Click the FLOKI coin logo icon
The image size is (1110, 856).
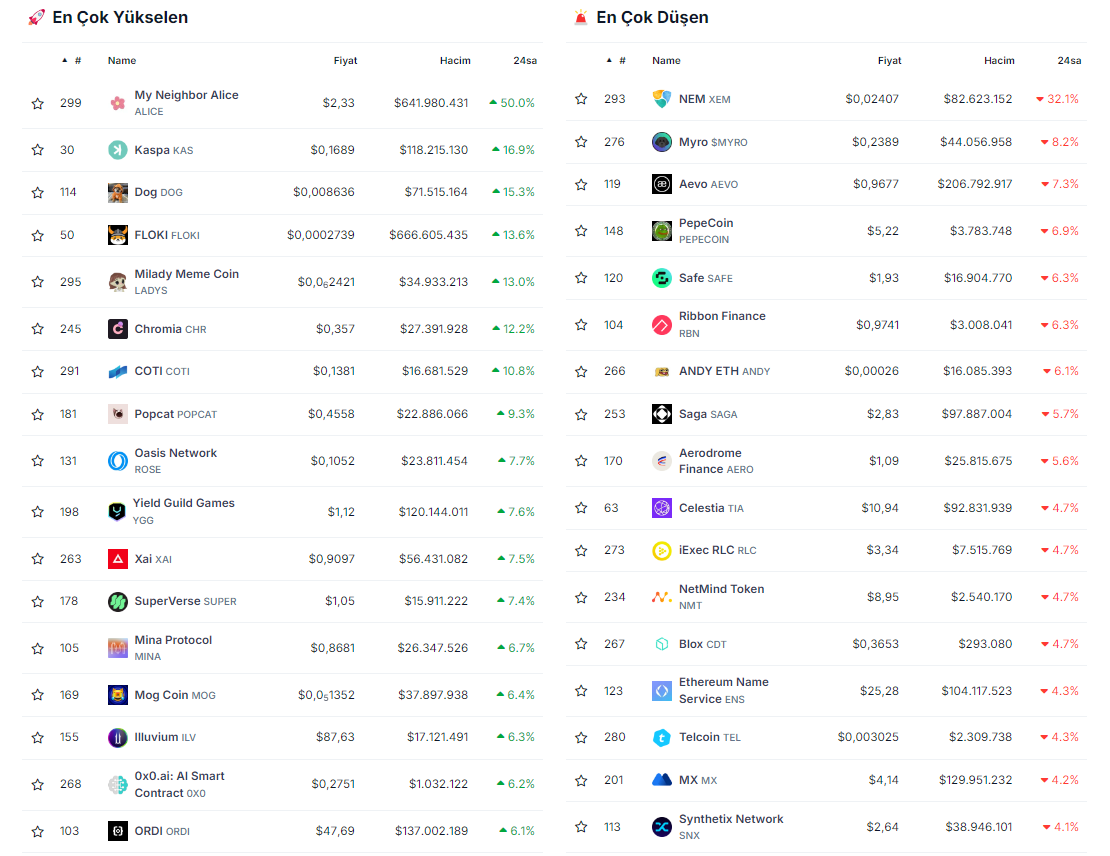tap(118, 235)
